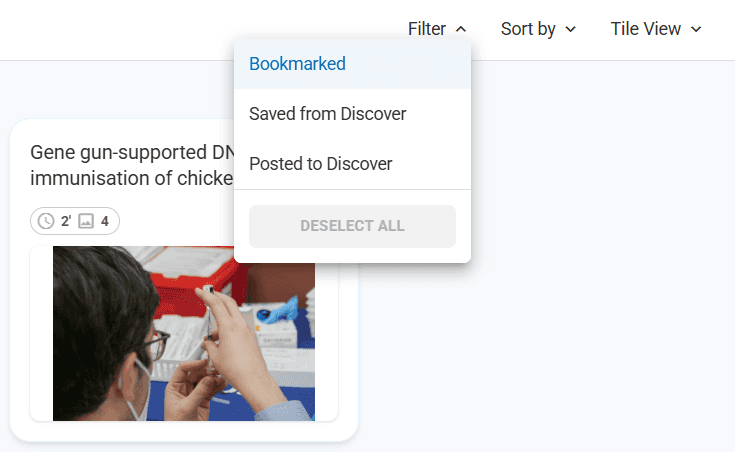Click the reading time and images badge

point(75,221)
